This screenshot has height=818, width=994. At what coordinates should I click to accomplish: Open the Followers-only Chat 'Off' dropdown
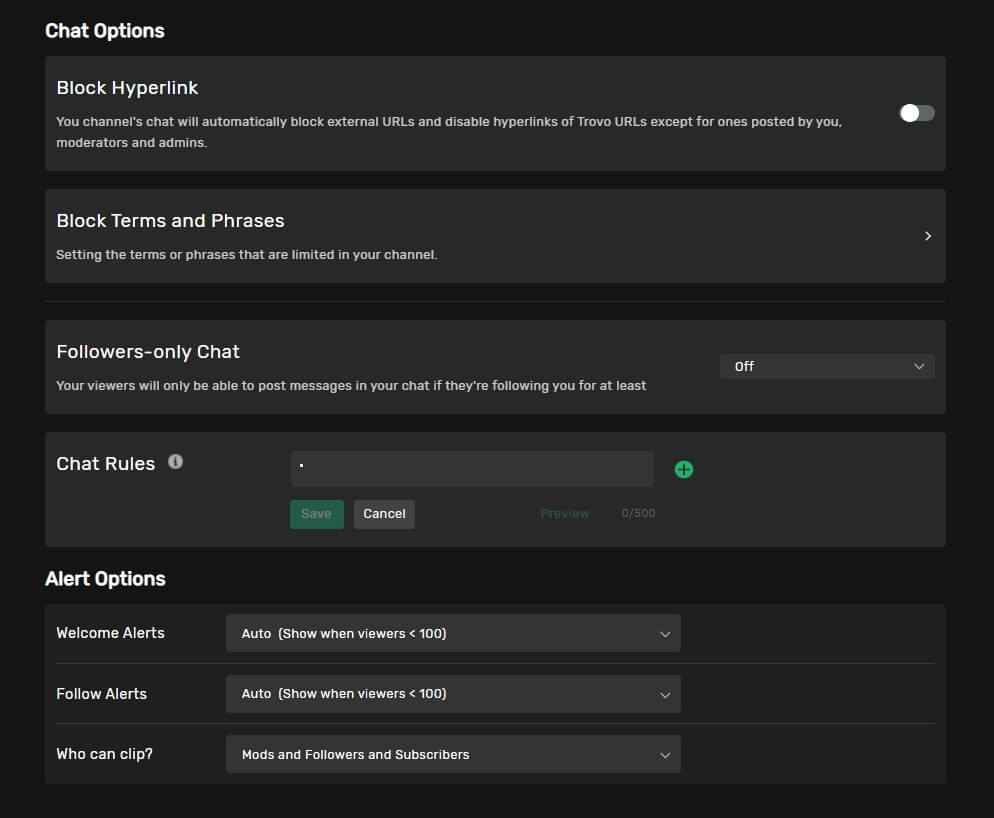826,367
